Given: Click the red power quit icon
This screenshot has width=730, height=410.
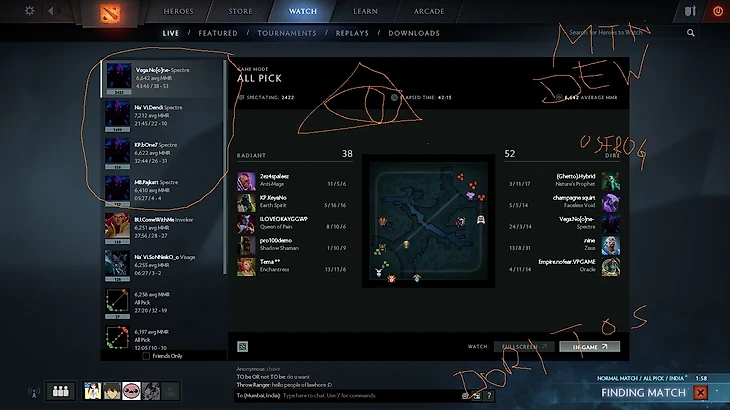Looking at the screenshot, I should (718, 11).
